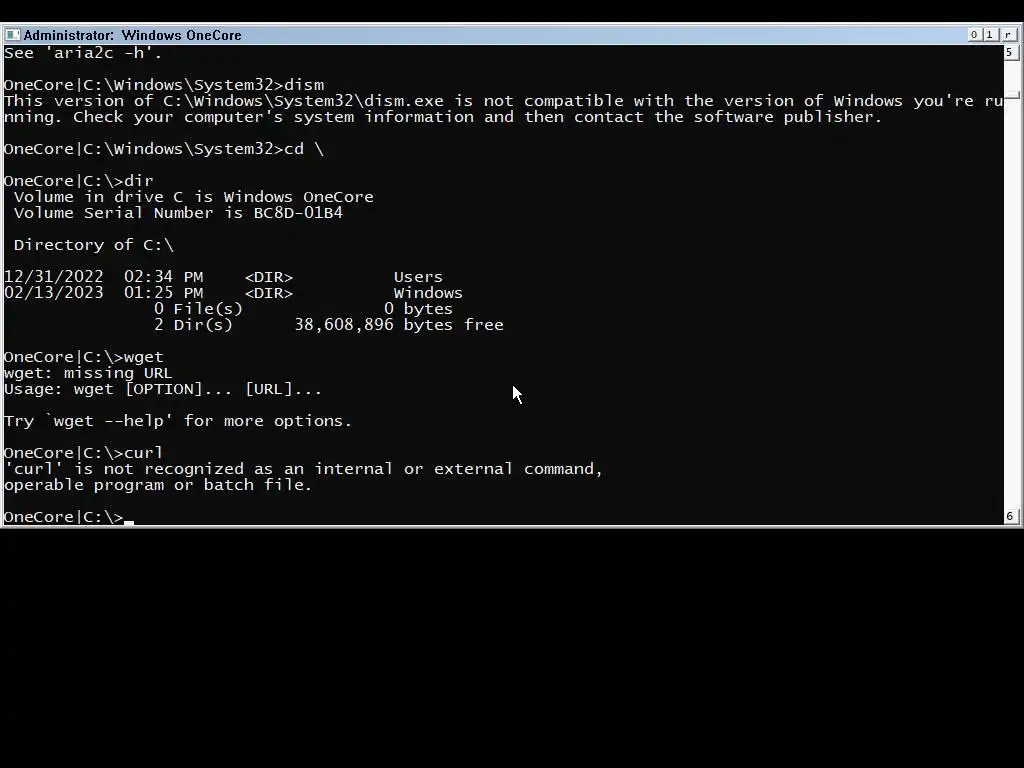Image resolution: width=1024 pixels, height=768 pixels.
Task: Click the Windows directory entry
Action: pos(428,293)
